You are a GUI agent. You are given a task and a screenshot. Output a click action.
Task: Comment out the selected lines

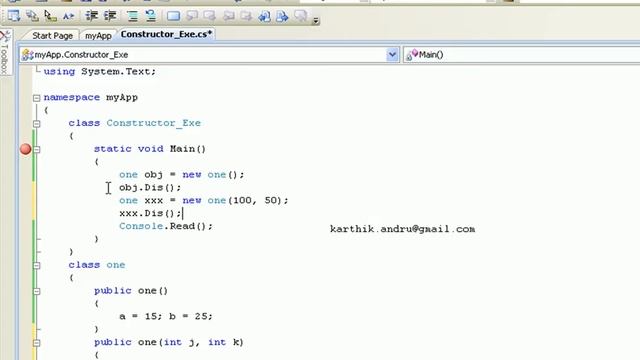click(x=132, y=16)
